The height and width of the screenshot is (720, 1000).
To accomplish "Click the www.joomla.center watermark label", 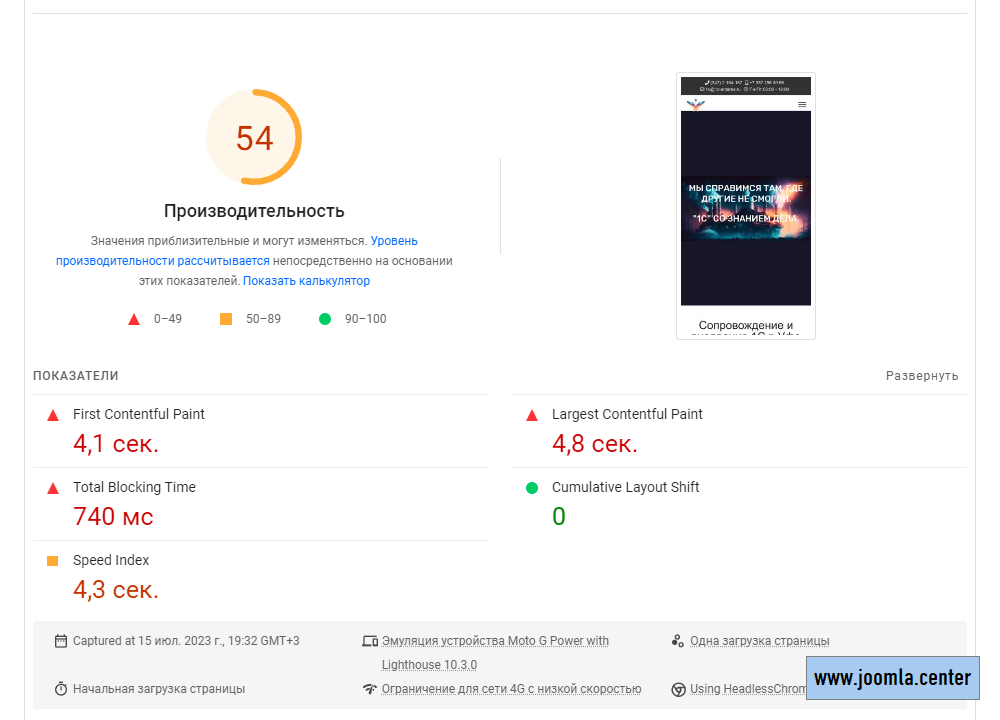I will click(893, 678).
